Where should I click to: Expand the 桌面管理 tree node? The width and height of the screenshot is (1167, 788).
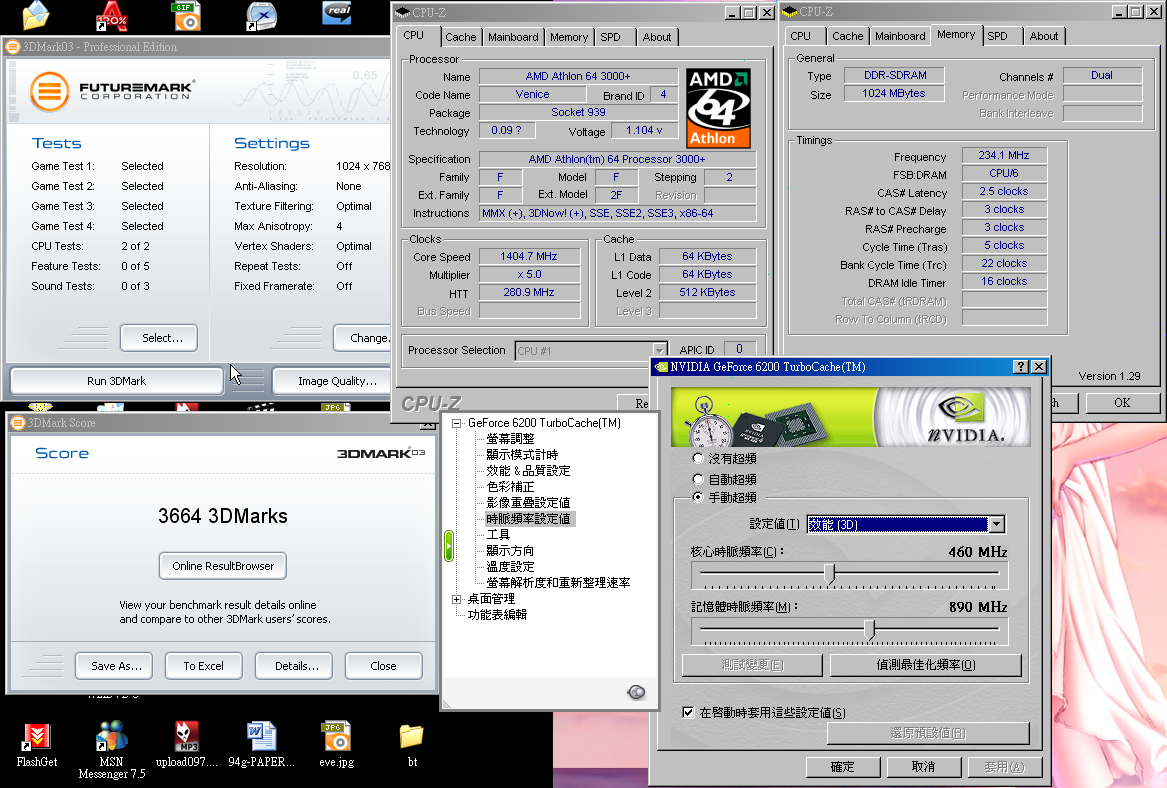456,599
